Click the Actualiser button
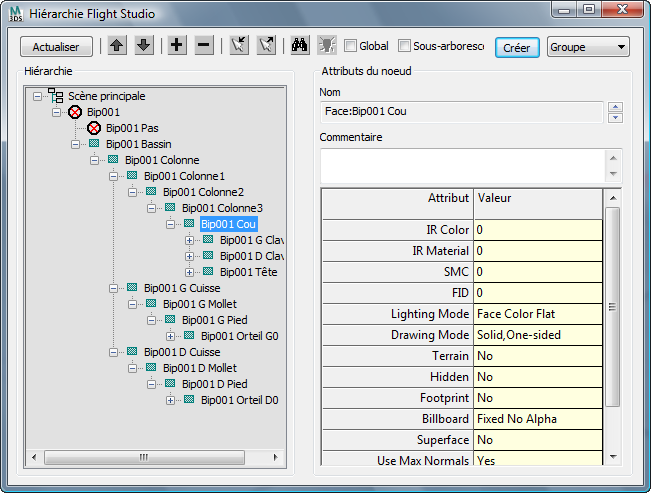 (x=56, y=47)
